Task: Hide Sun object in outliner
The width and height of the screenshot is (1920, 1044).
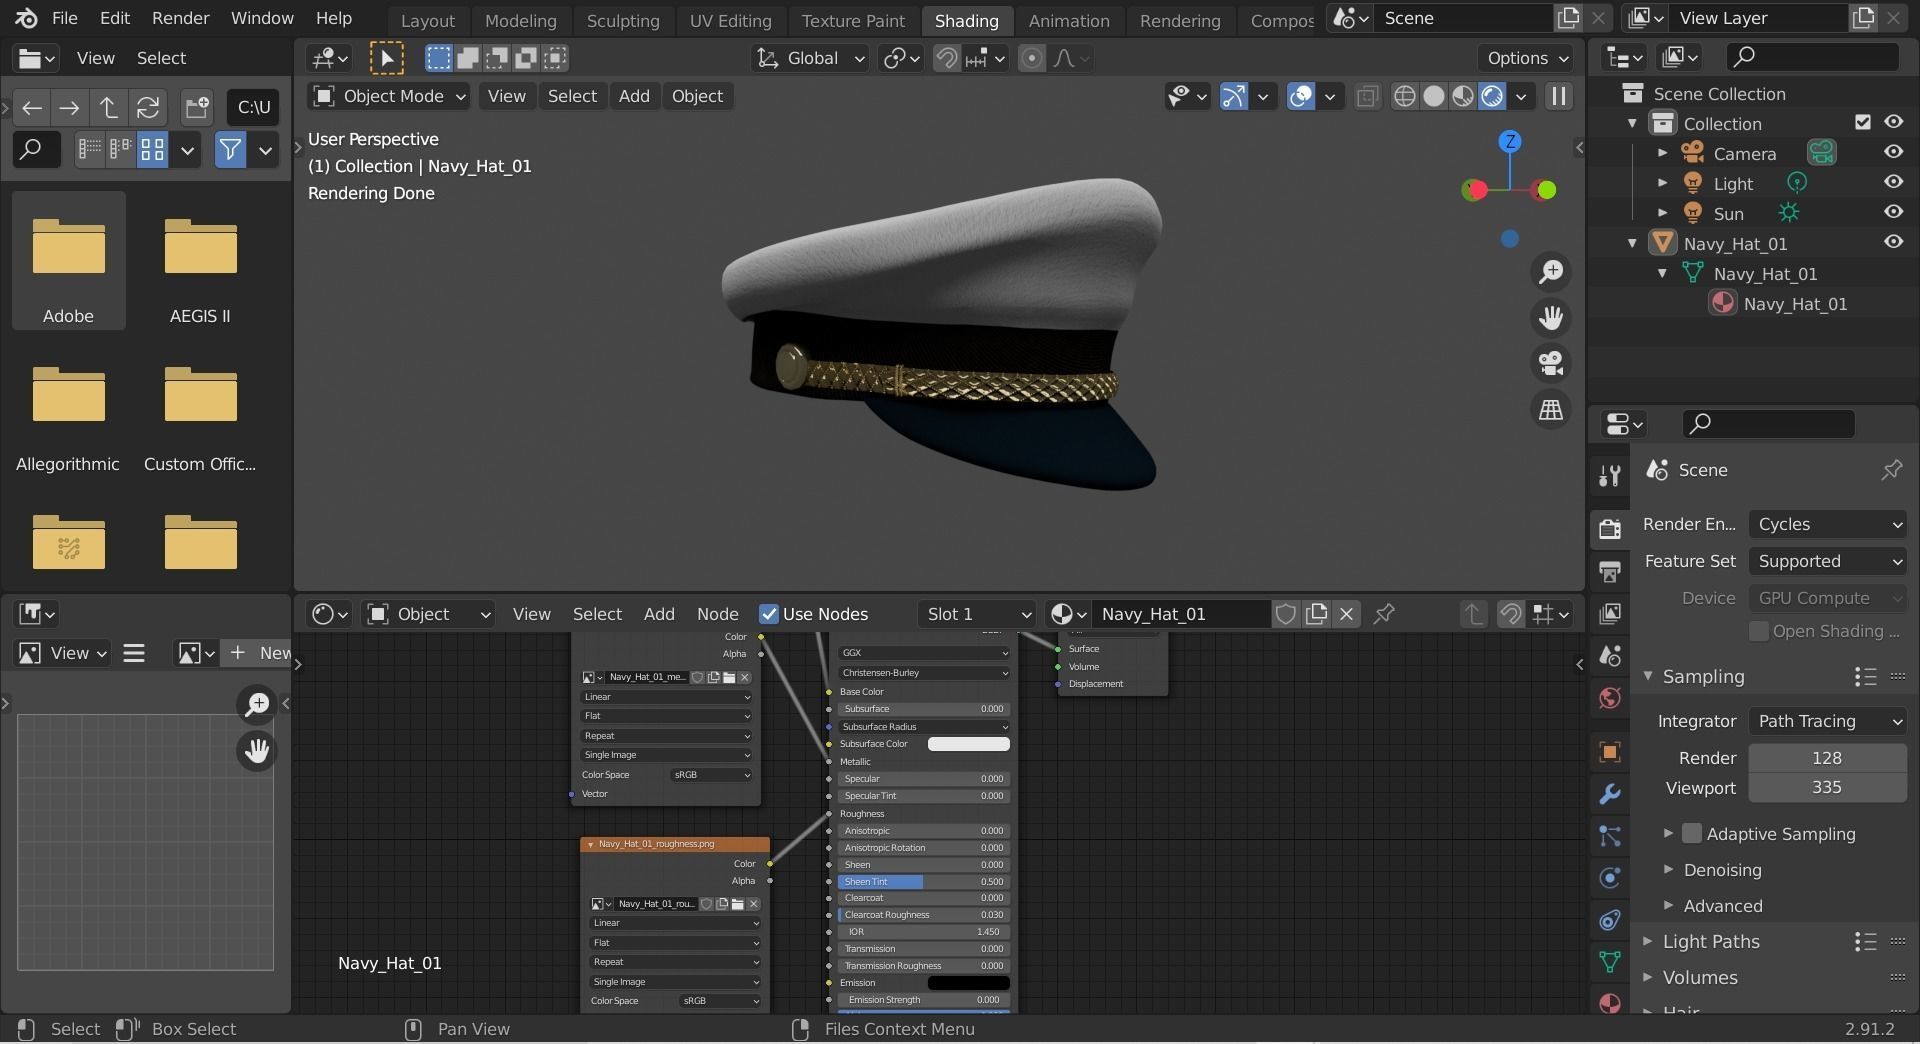Action: [x=1893, y=212]
